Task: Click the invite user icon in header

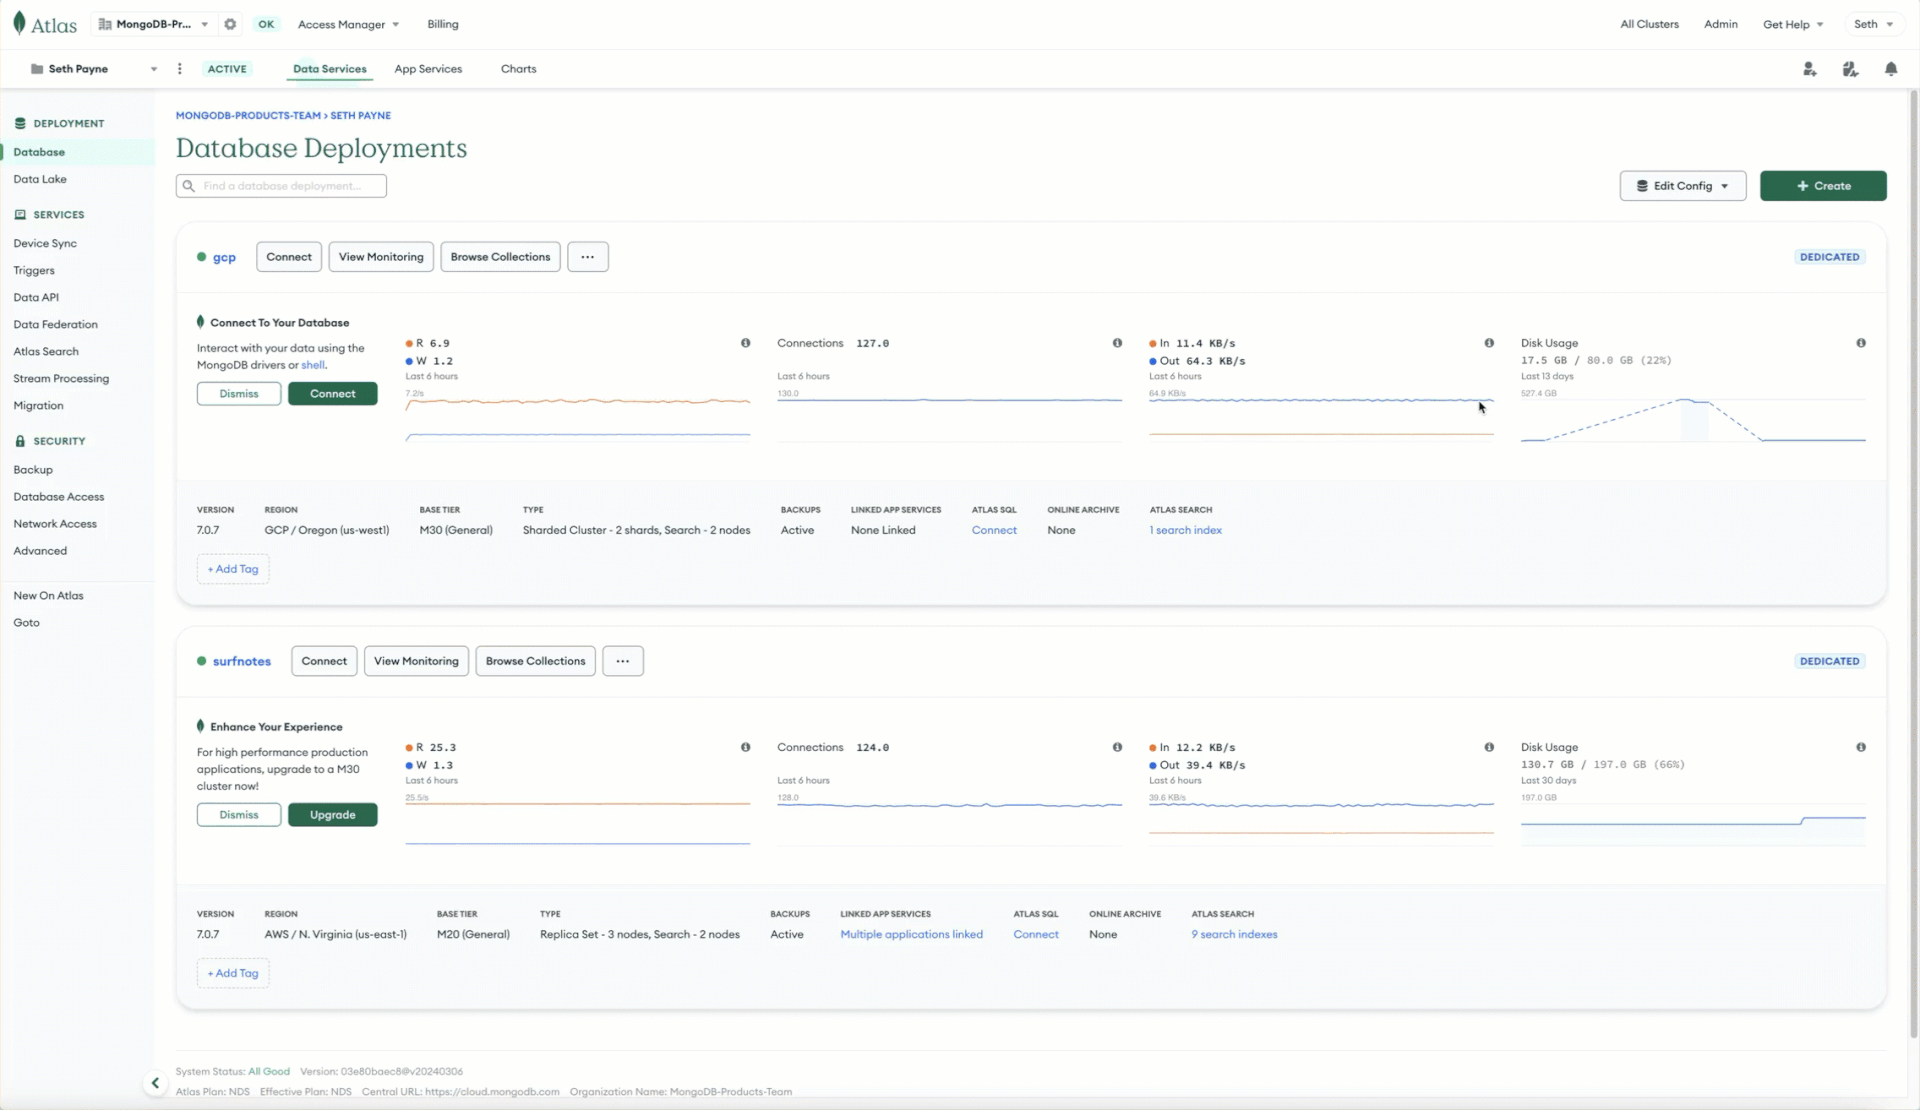Action: coord(1809,69)
